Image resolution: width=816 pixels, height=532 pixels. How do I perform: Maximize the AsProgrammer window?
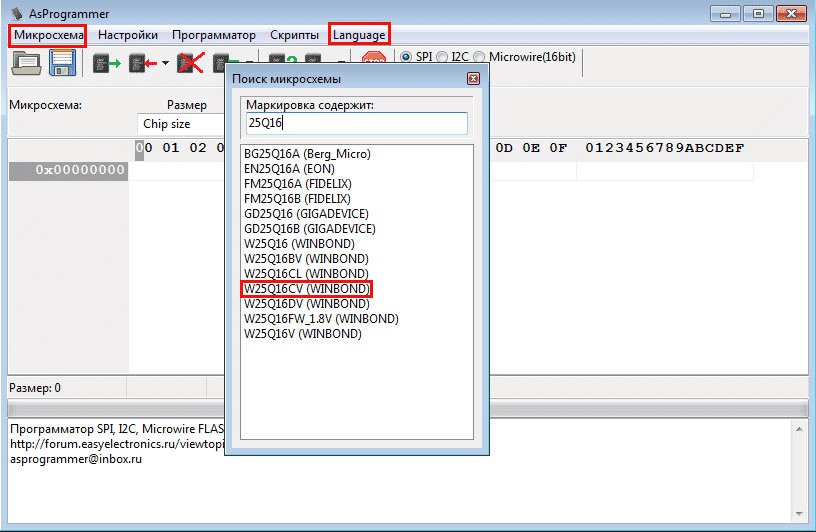pyautogui.click(x=758, y=14)
